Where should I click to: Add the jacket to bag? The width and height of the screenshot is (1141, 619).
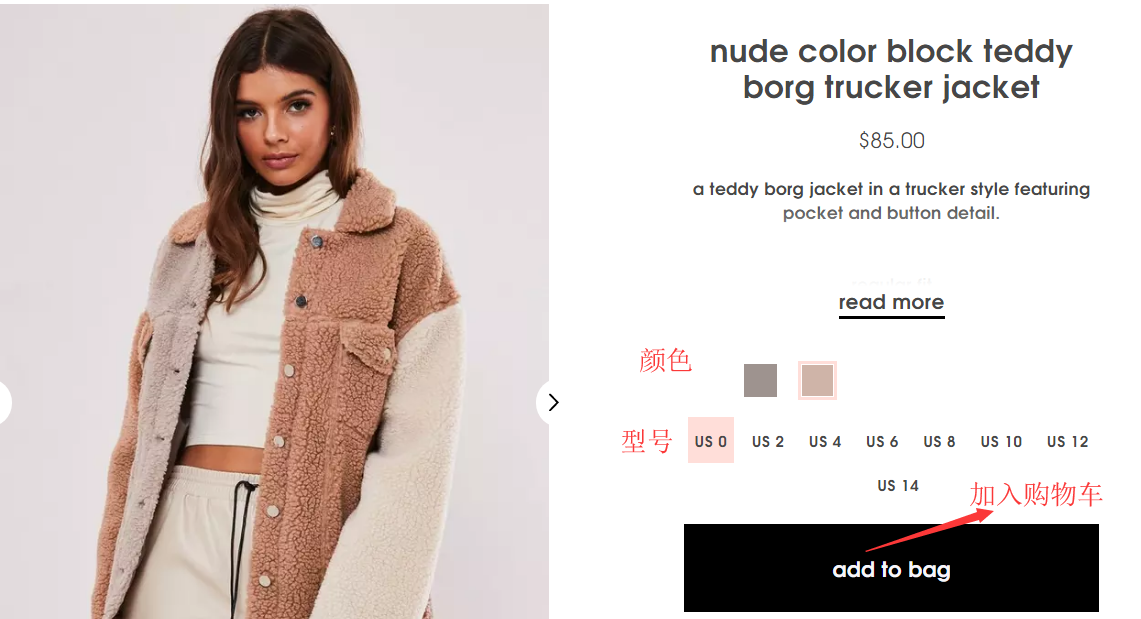891,568
